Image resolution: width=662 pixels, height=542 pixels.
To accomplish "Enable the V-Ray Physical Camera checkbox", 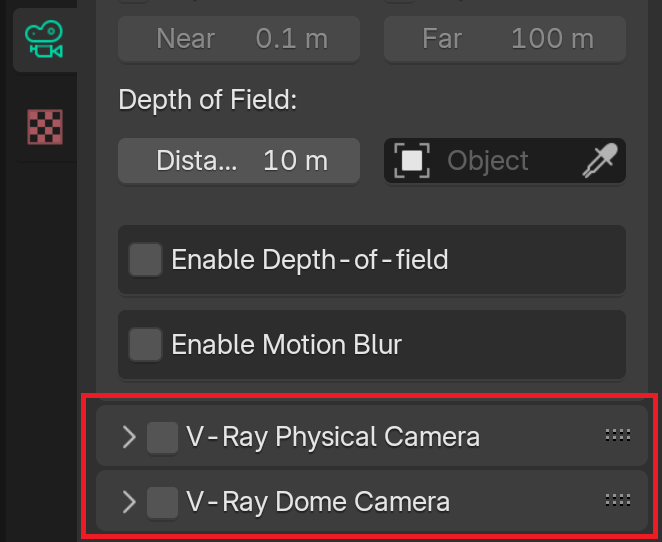I will (x=163, y=437).
